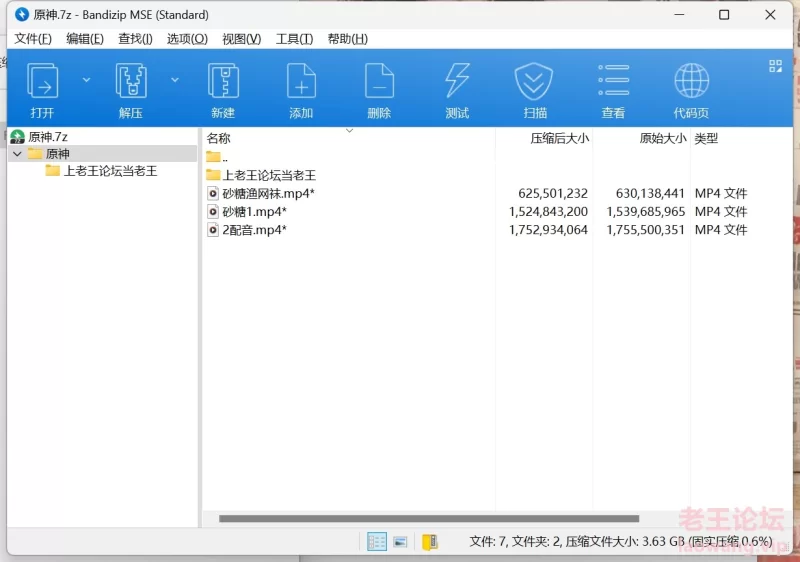Click the video icon of 砂糖渔网袜.mp4
Screen dimensions: 800x562
point(213,193)
